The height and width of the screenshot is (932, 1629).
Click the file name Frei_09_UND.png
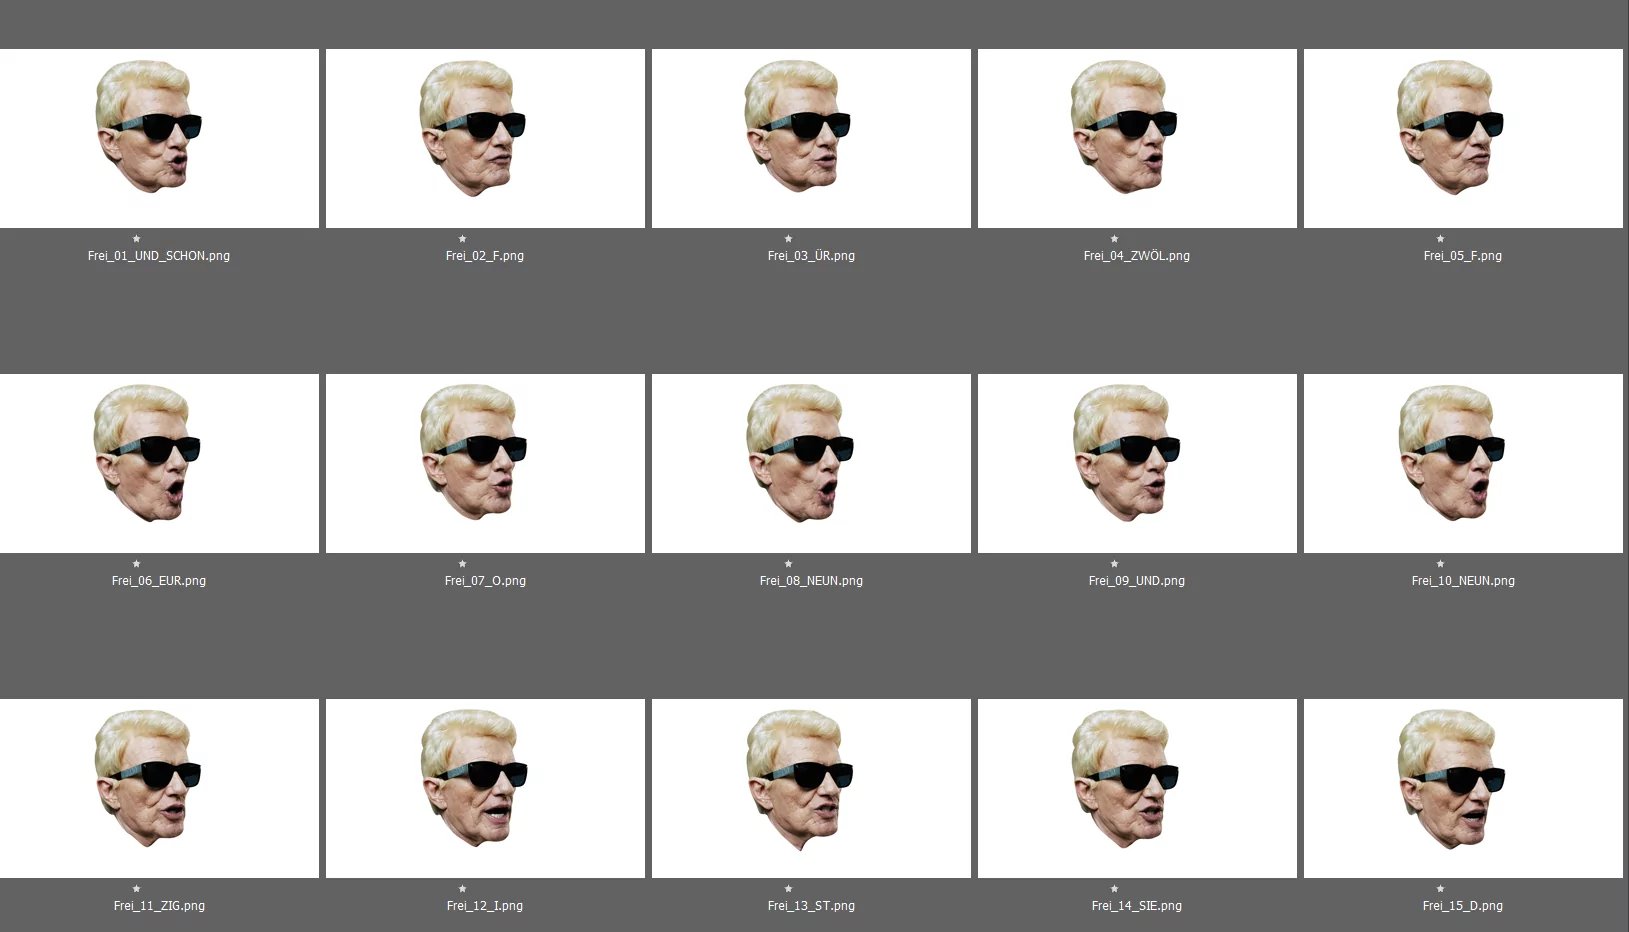point(1137,581)
